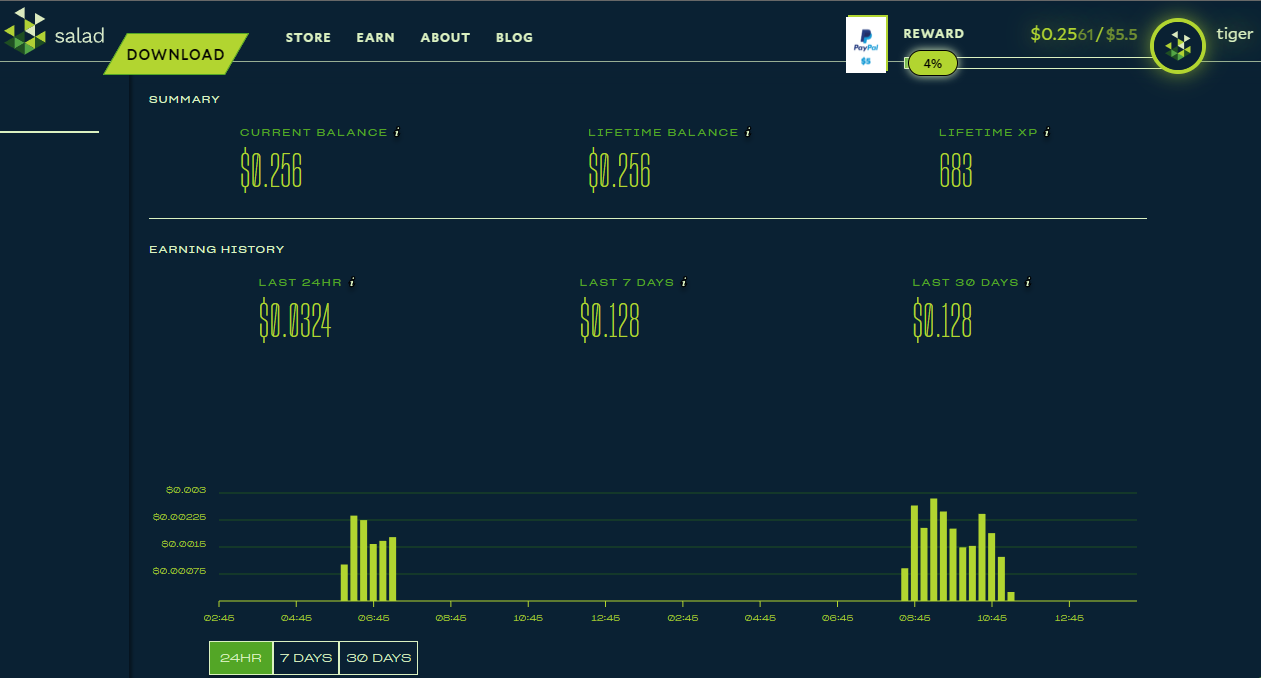The image size is (1261, 678).
Task: Select the 24HR chart range
Action: 241,658
